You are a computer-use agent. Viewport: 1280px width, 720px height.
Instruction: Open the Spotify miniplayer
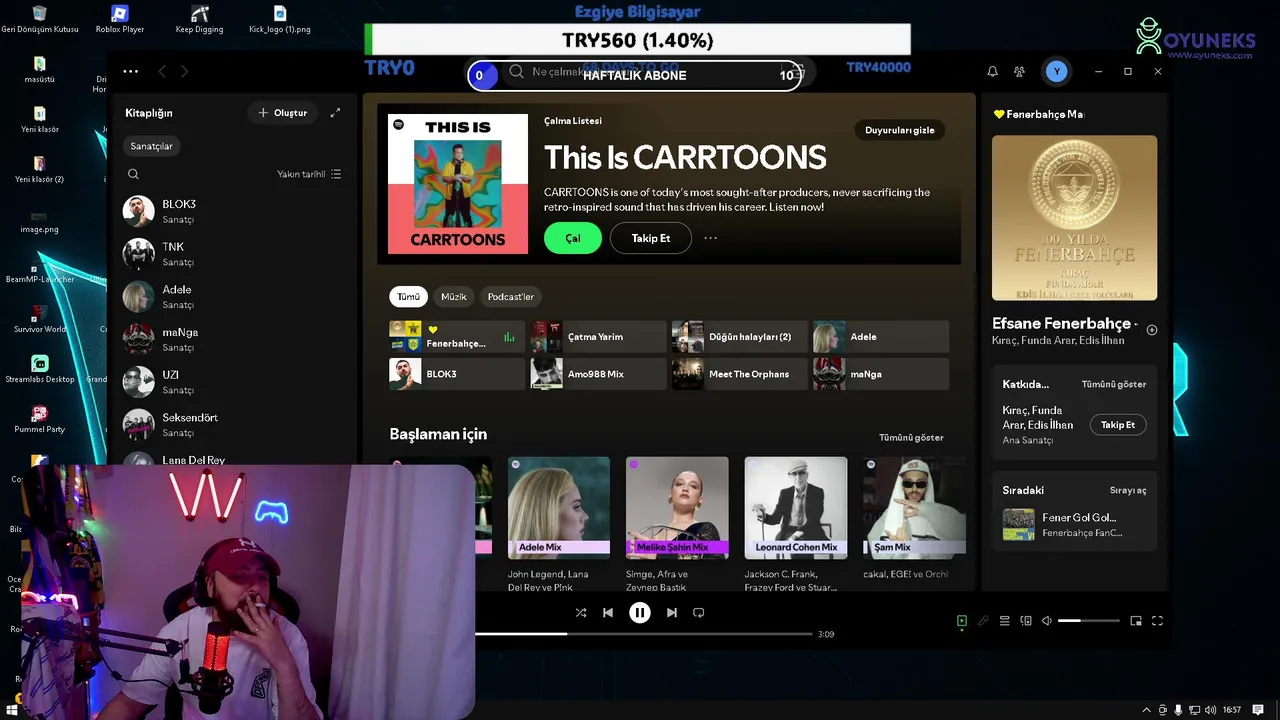(1136, 621)
